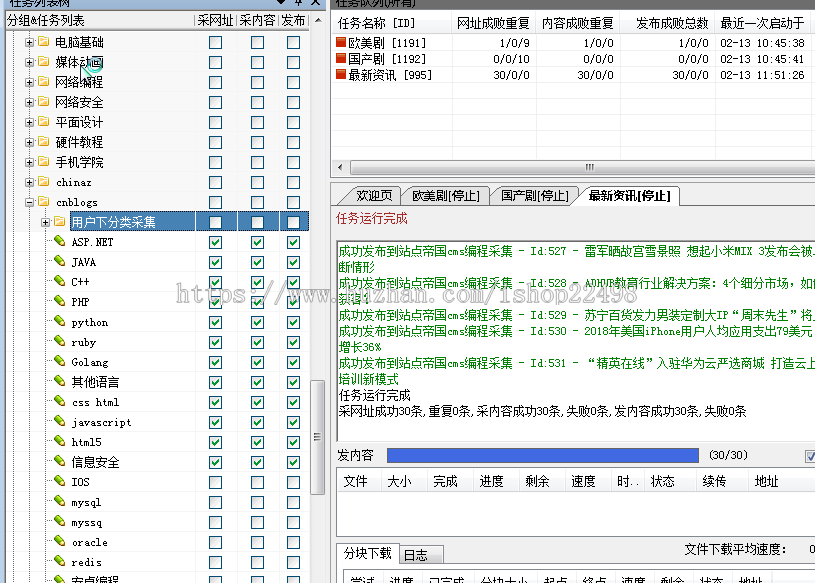The width and height of the screenshot is (815, 583).
Task: Click the 采网址 column header
Action: (215, 21)
